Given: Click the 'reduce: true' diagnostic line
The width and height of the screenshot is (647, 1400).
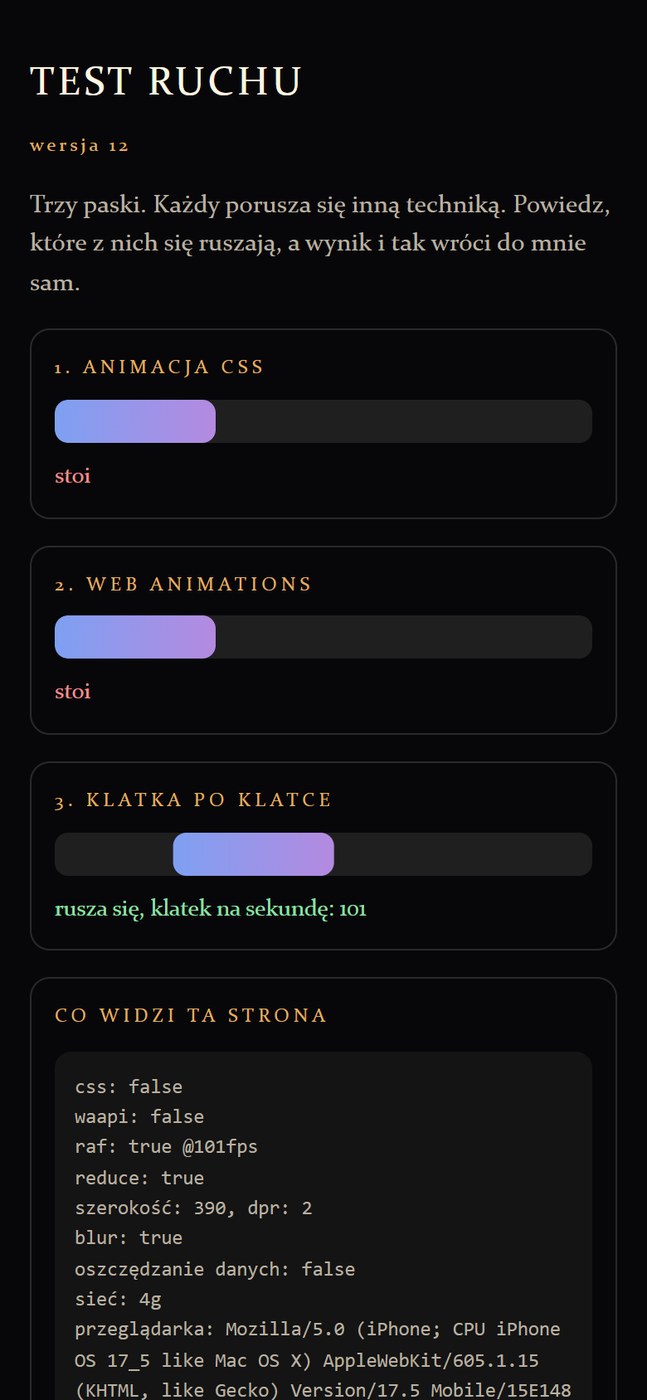Looking at the screenshot, I should click(139, 1178).
